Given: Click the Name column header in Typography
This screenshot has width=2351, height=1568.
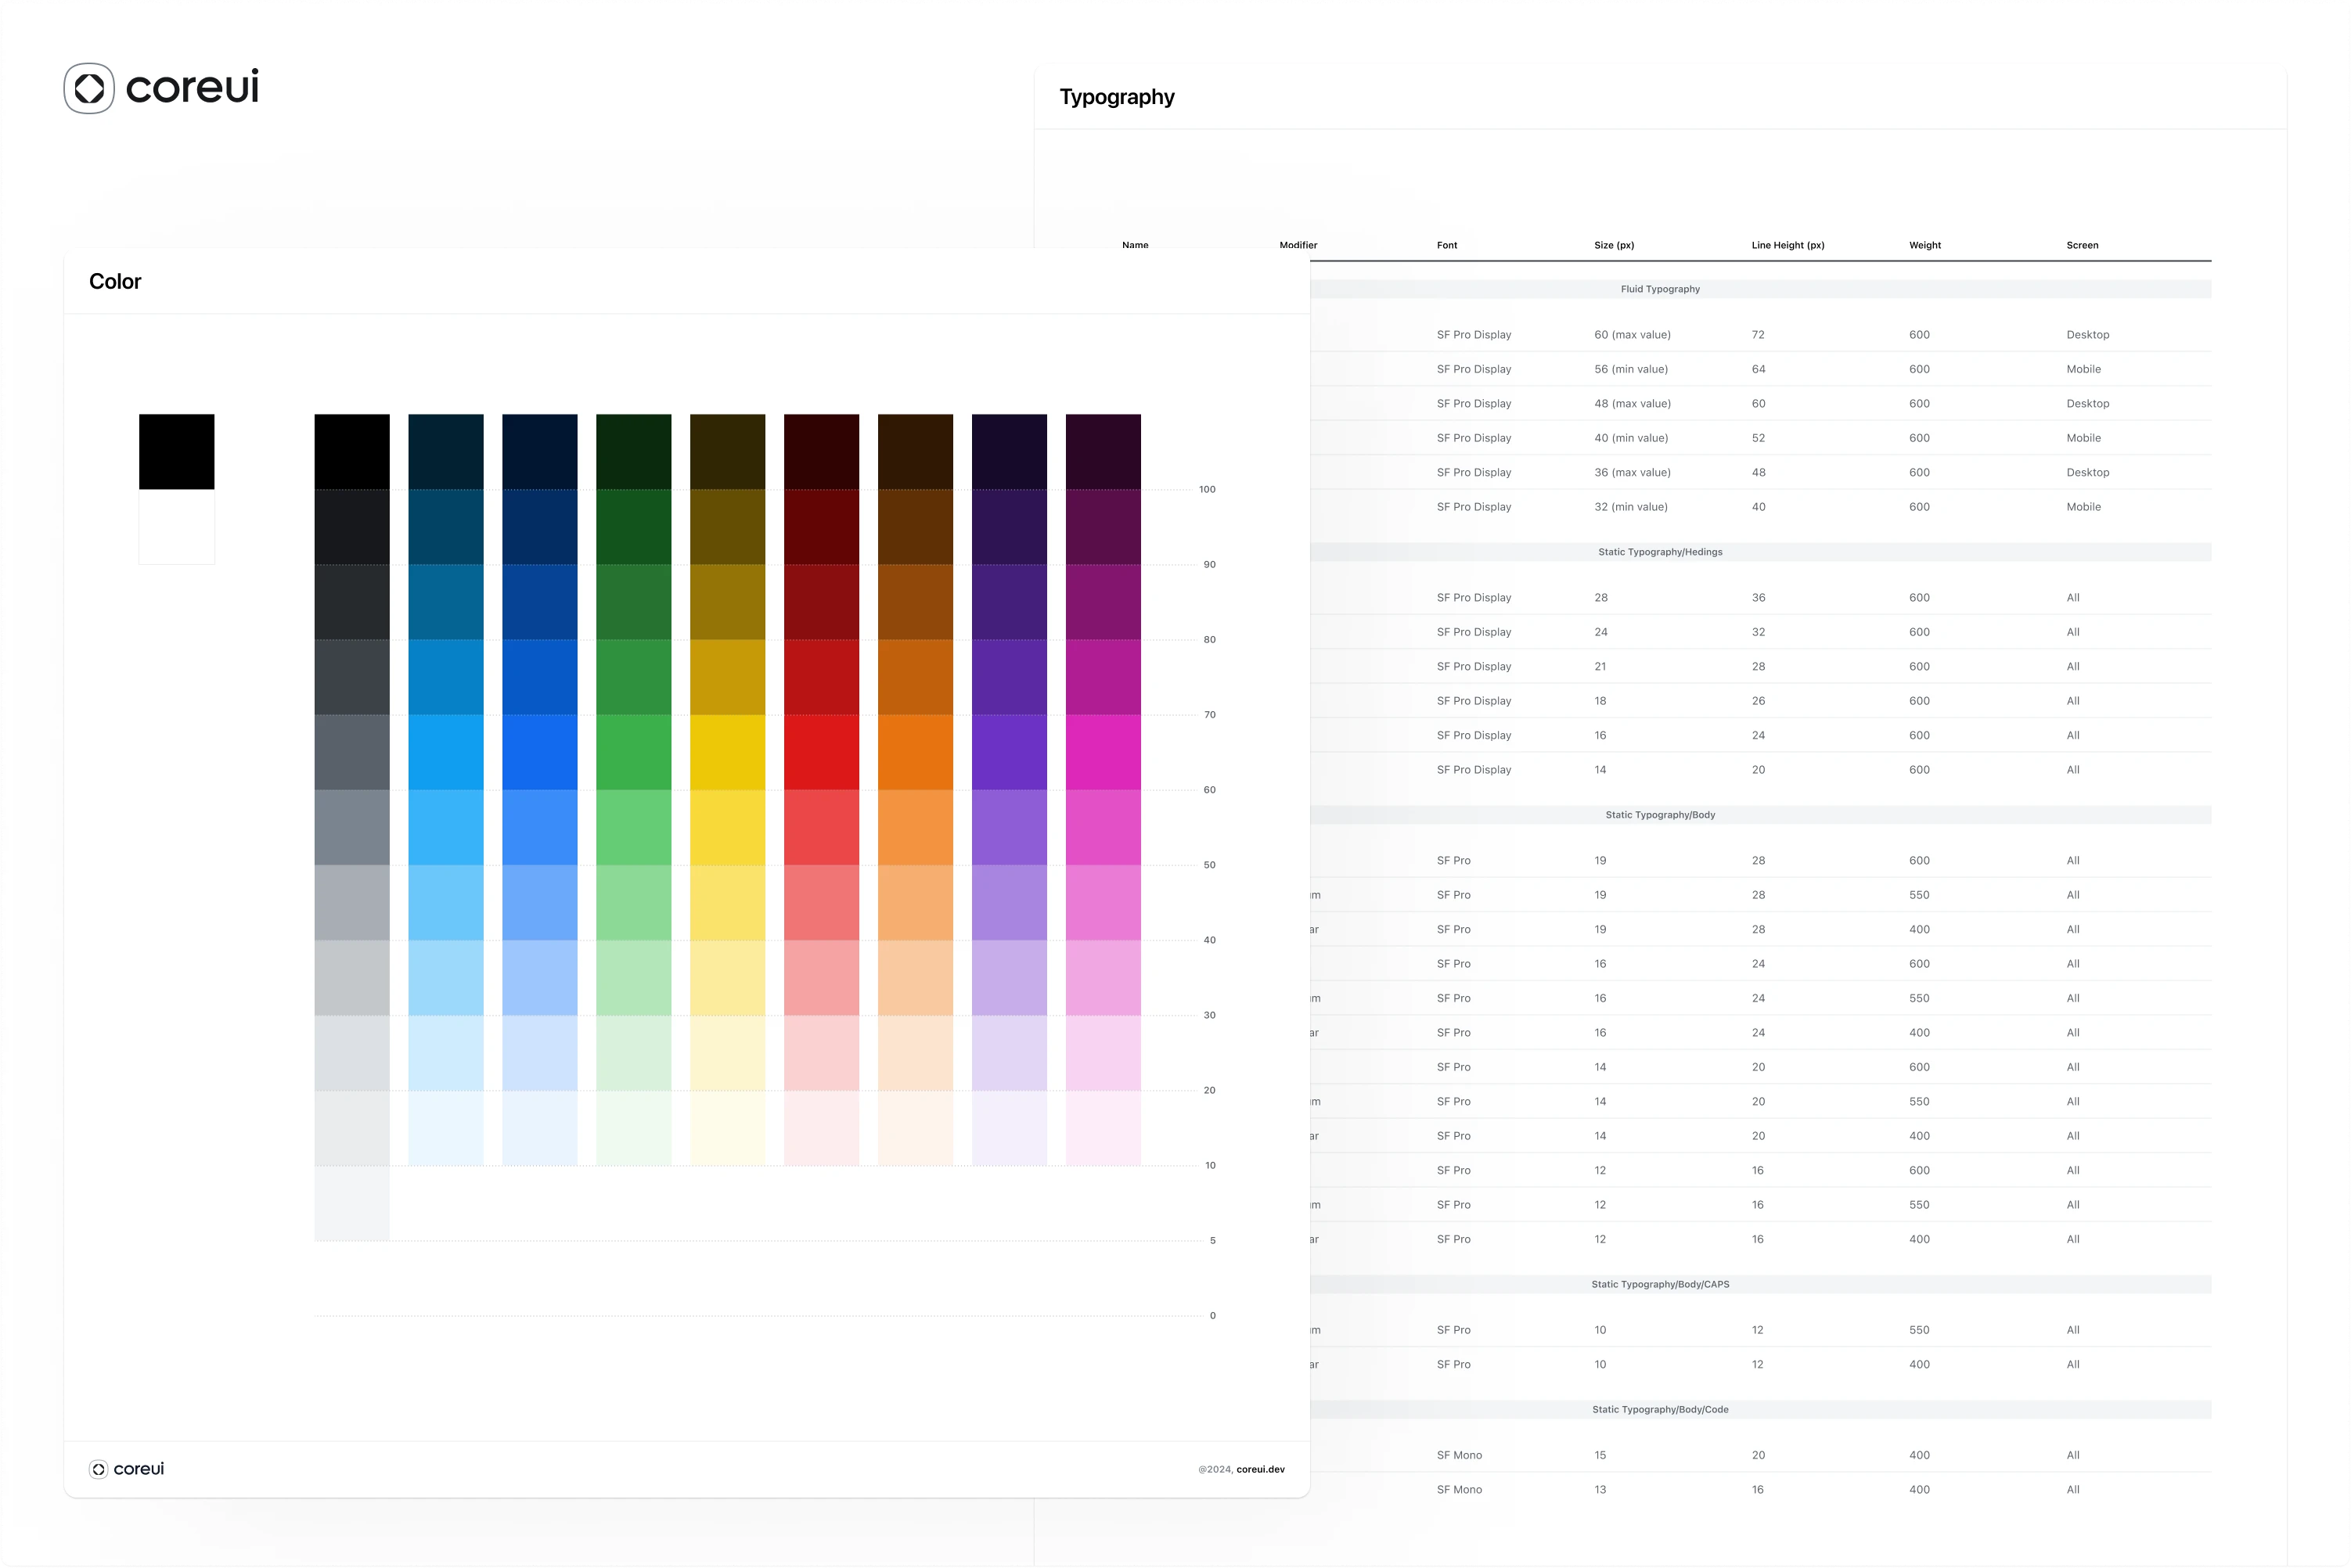Looking at the screenshot, I should (1135, 245).
